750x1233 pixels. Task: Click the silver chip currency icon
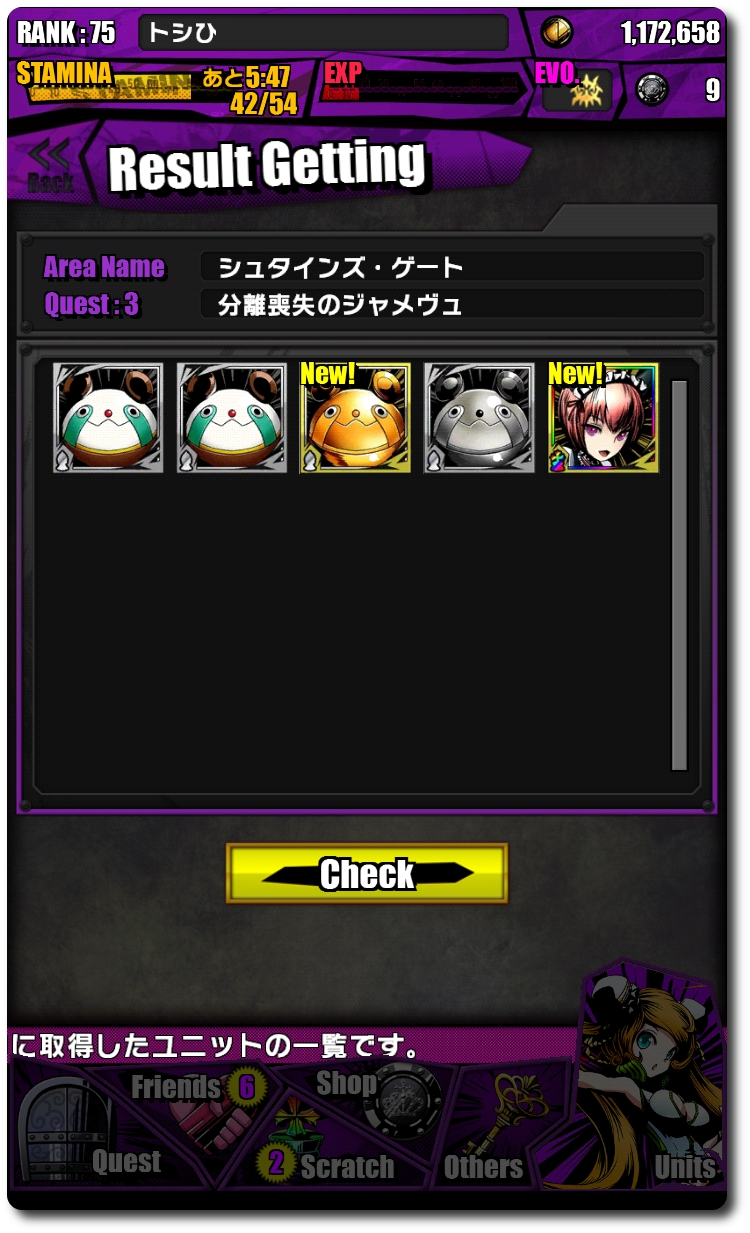tap(652, 90)
